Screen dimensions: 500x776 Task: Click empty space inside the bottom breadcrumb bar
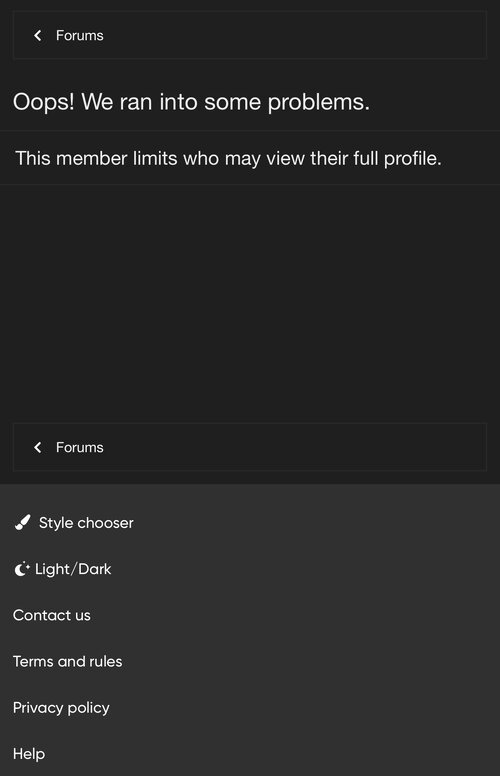pyautogui.click(x=297, y=447)
